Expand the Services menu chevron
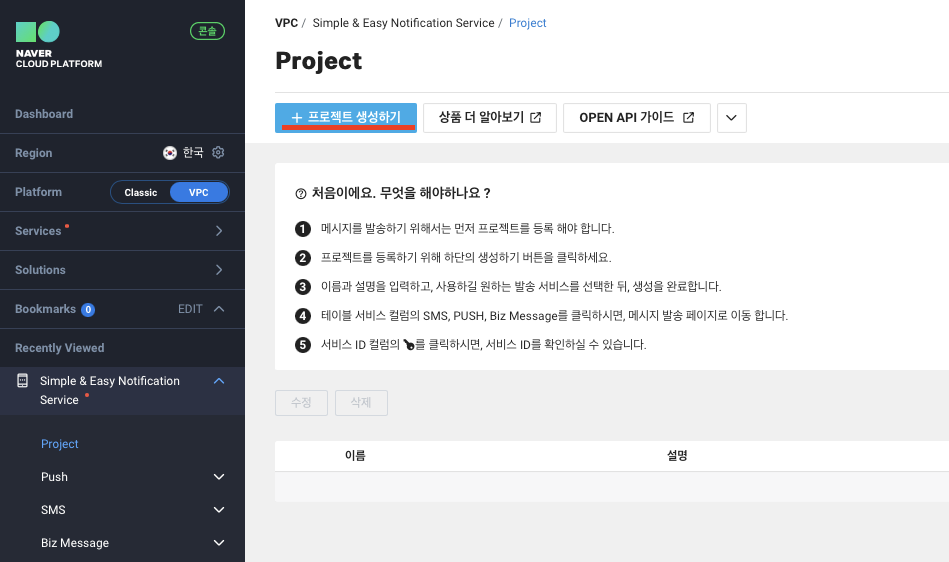Image resolution: width=949 pixels, height=562 pixels. (219, 231)
